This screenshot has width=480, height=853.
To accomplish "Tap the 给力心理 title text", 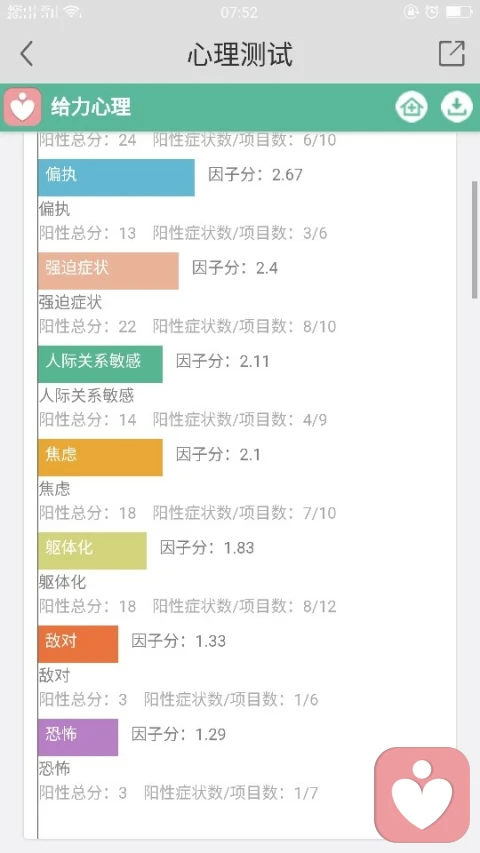I will click(x=91, y=107).
